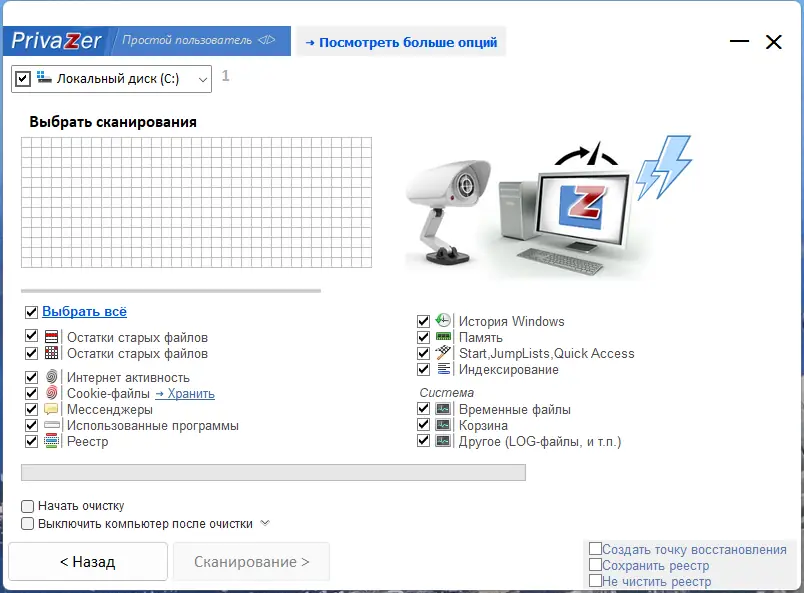This screenshot has width=804, height=593.
Task: Click the Корзина monitor icon
Action: tap(443, 425)
